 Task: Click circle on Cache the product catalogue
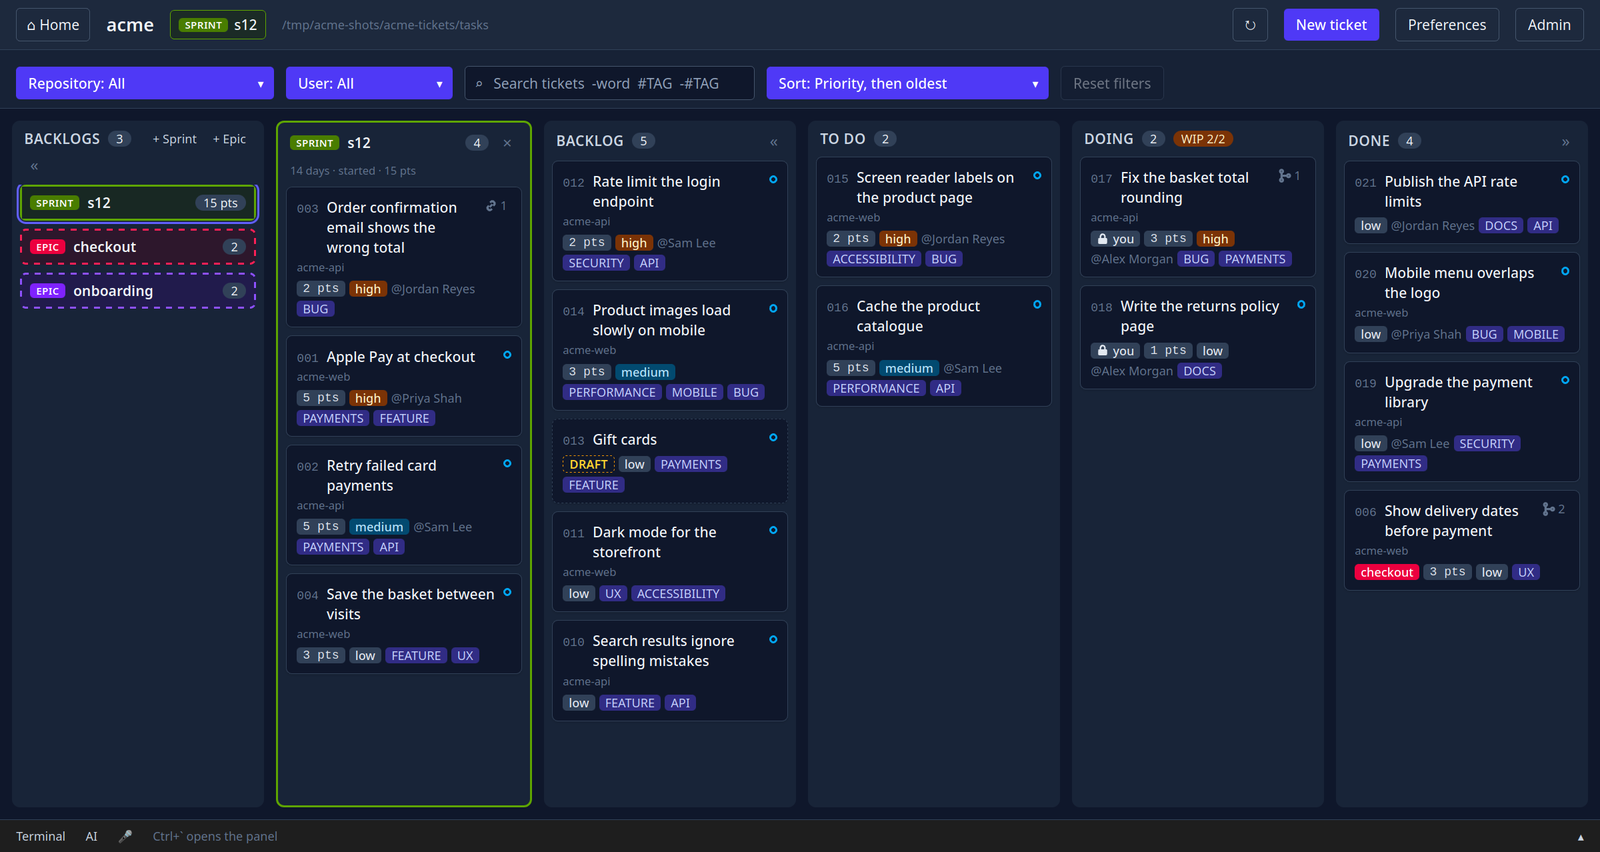click(1037, 305)
